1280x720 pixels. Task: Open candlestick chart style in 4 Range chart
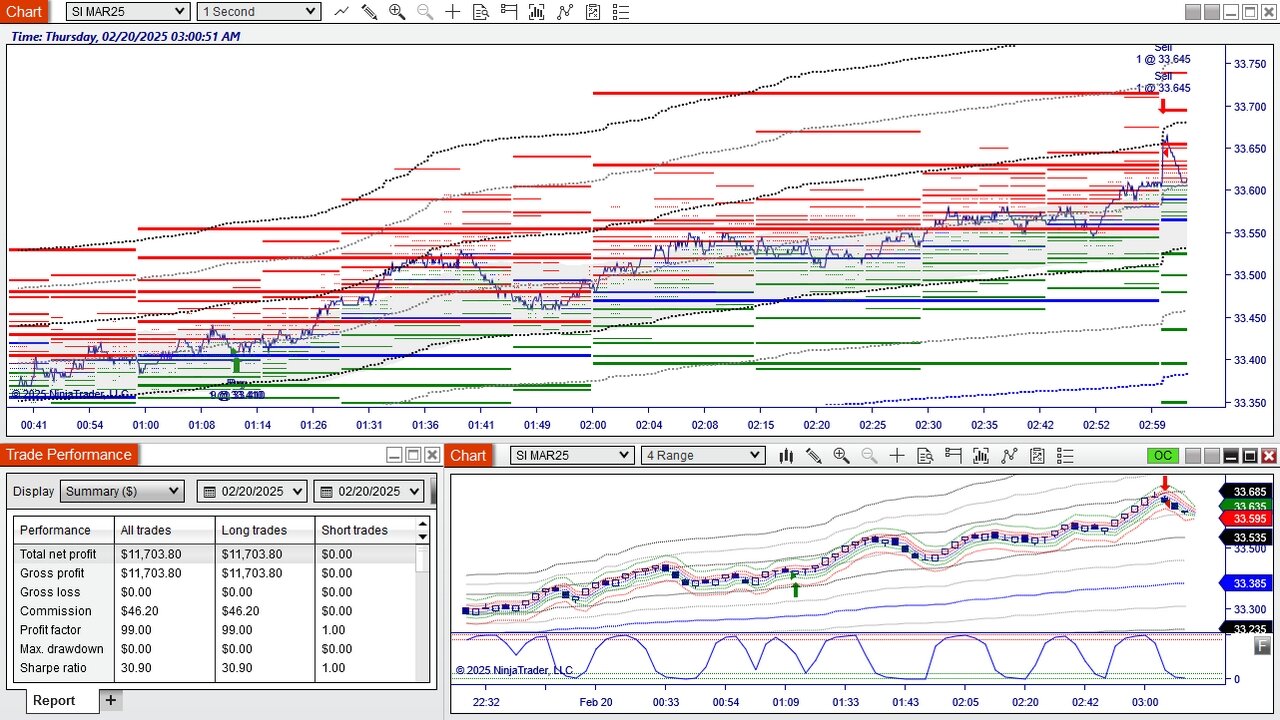(786, 456)
